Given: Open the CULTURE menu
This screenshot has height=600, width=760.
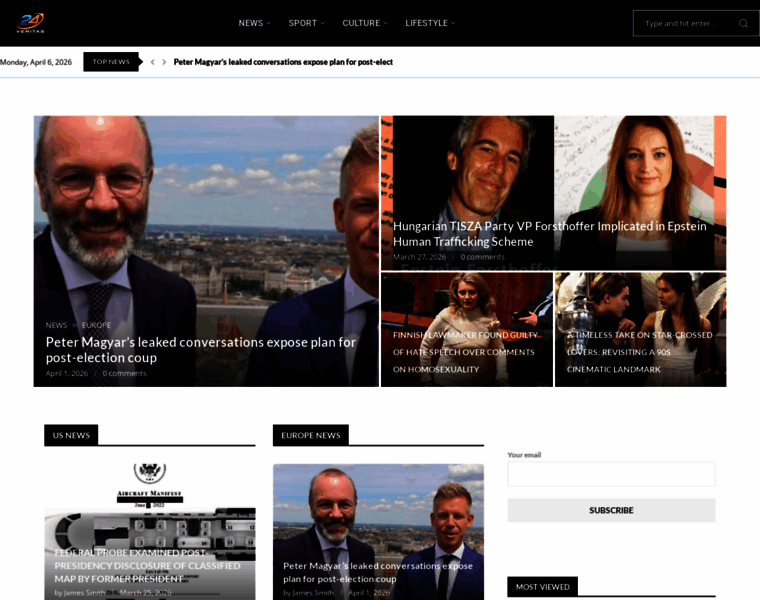Looking at the screenshot, I should [361, 23].
